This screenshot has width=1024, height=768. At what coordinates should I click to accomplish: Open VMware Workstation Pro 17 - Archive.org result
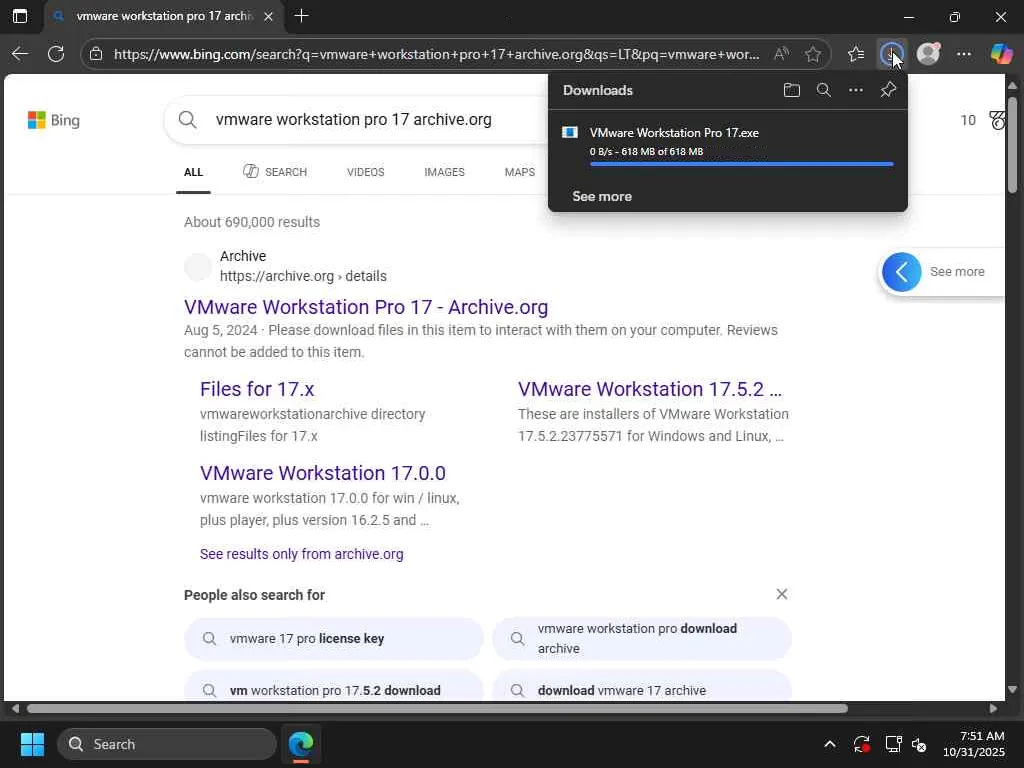click(x=366, y=307)
